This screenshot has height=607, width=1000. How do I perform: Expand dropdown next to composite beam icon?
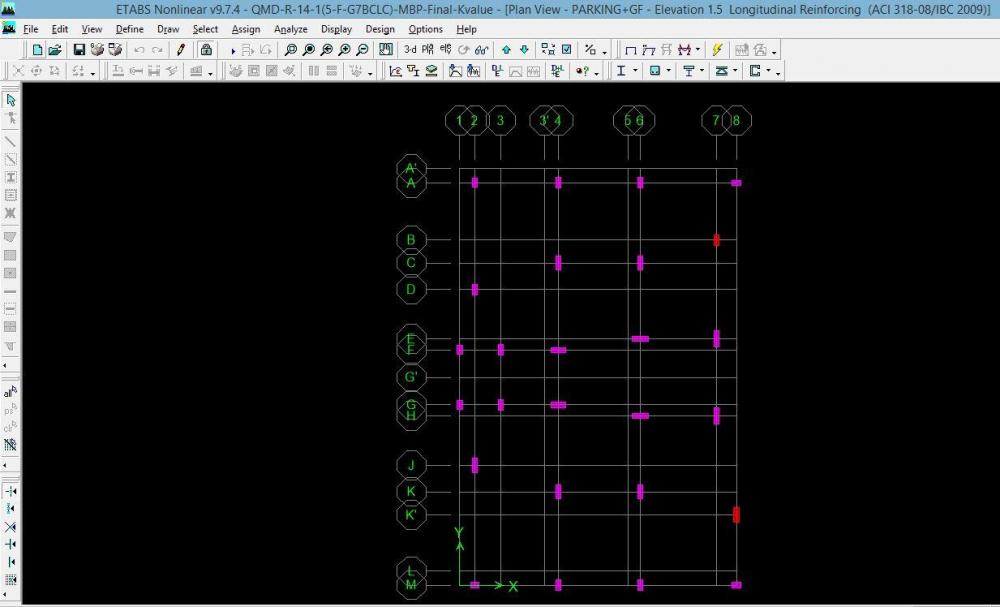[702, 71]
